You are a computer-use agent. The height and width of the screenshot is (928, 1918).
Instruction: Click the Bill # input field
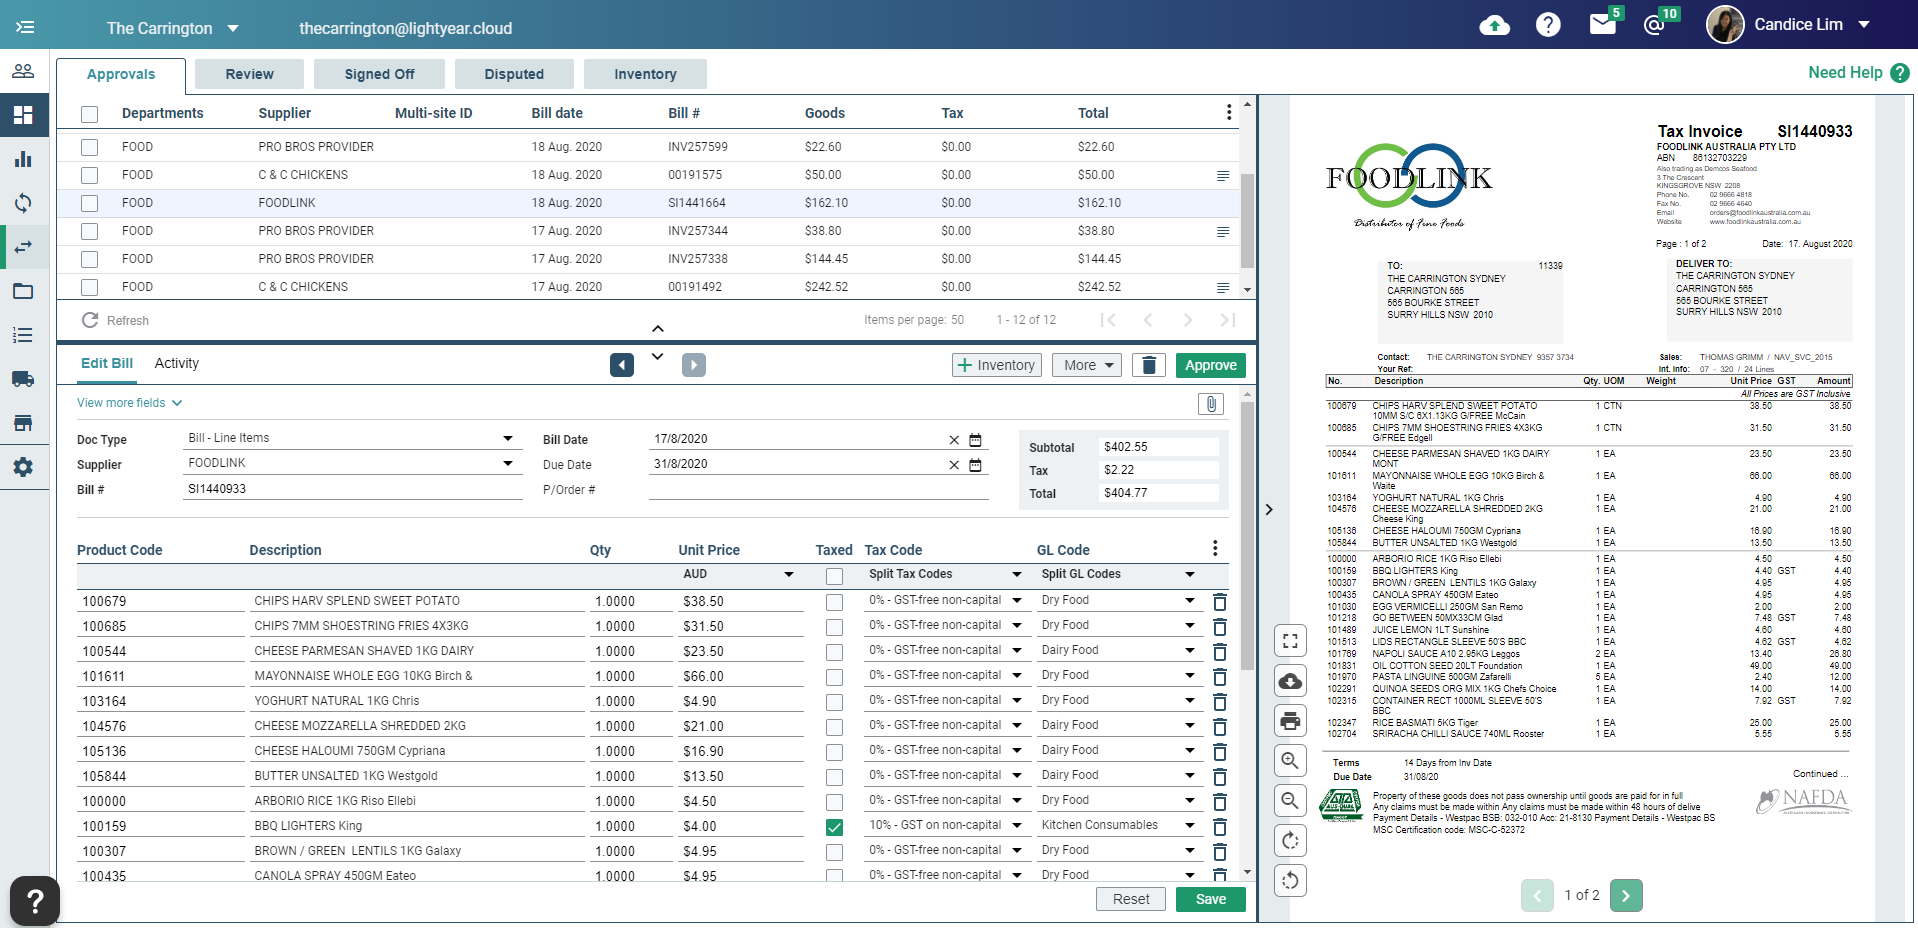(x=354, y=489)
